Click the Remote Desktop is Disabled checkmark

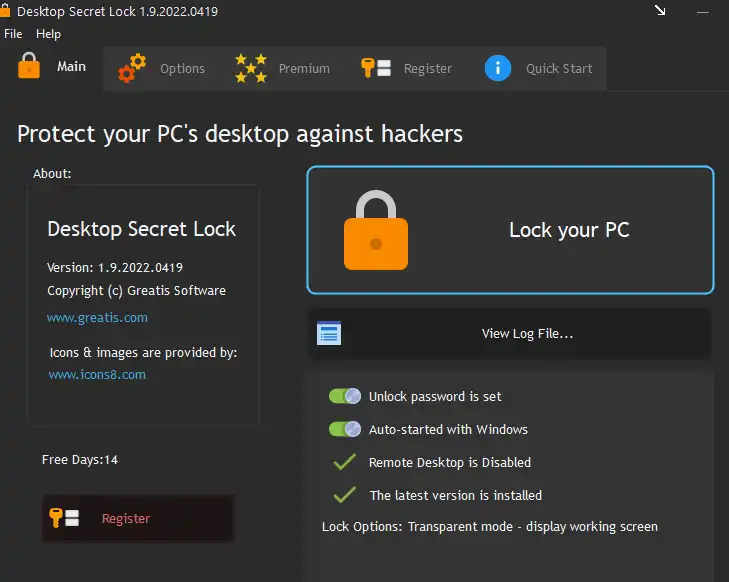coord(345,462)
